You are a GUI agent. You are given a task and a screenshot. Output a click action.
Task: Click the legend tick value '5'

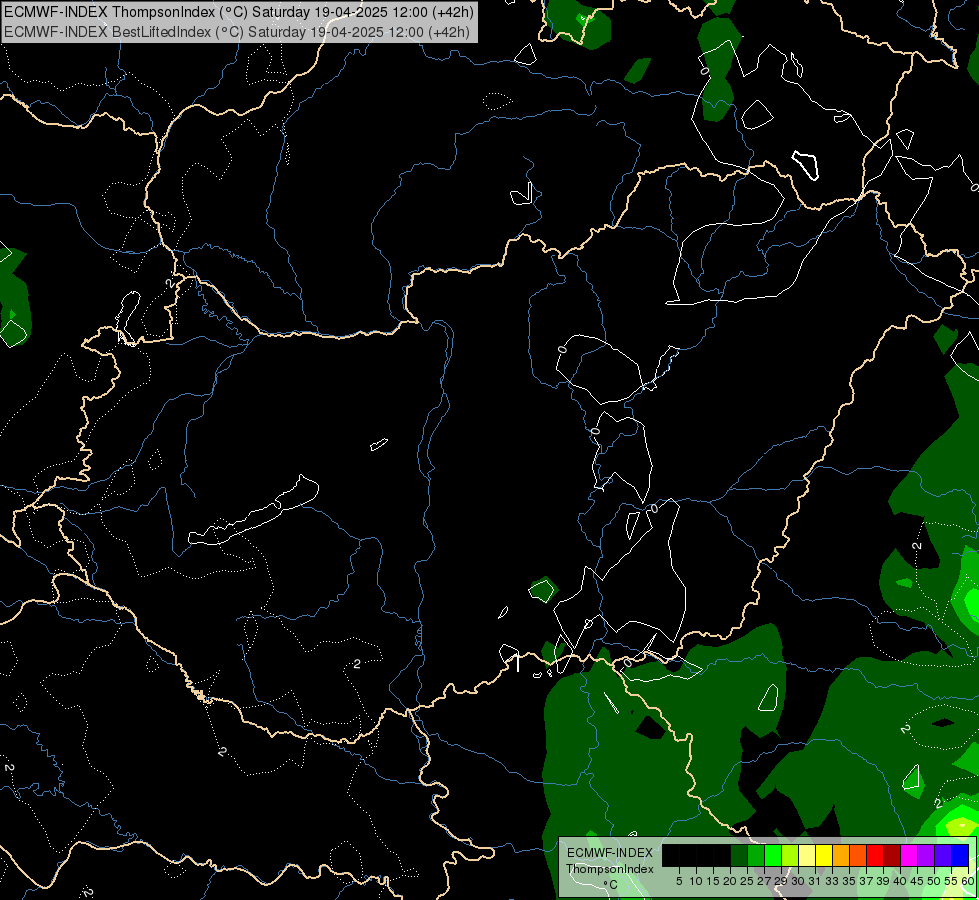(x=679, y=881)
